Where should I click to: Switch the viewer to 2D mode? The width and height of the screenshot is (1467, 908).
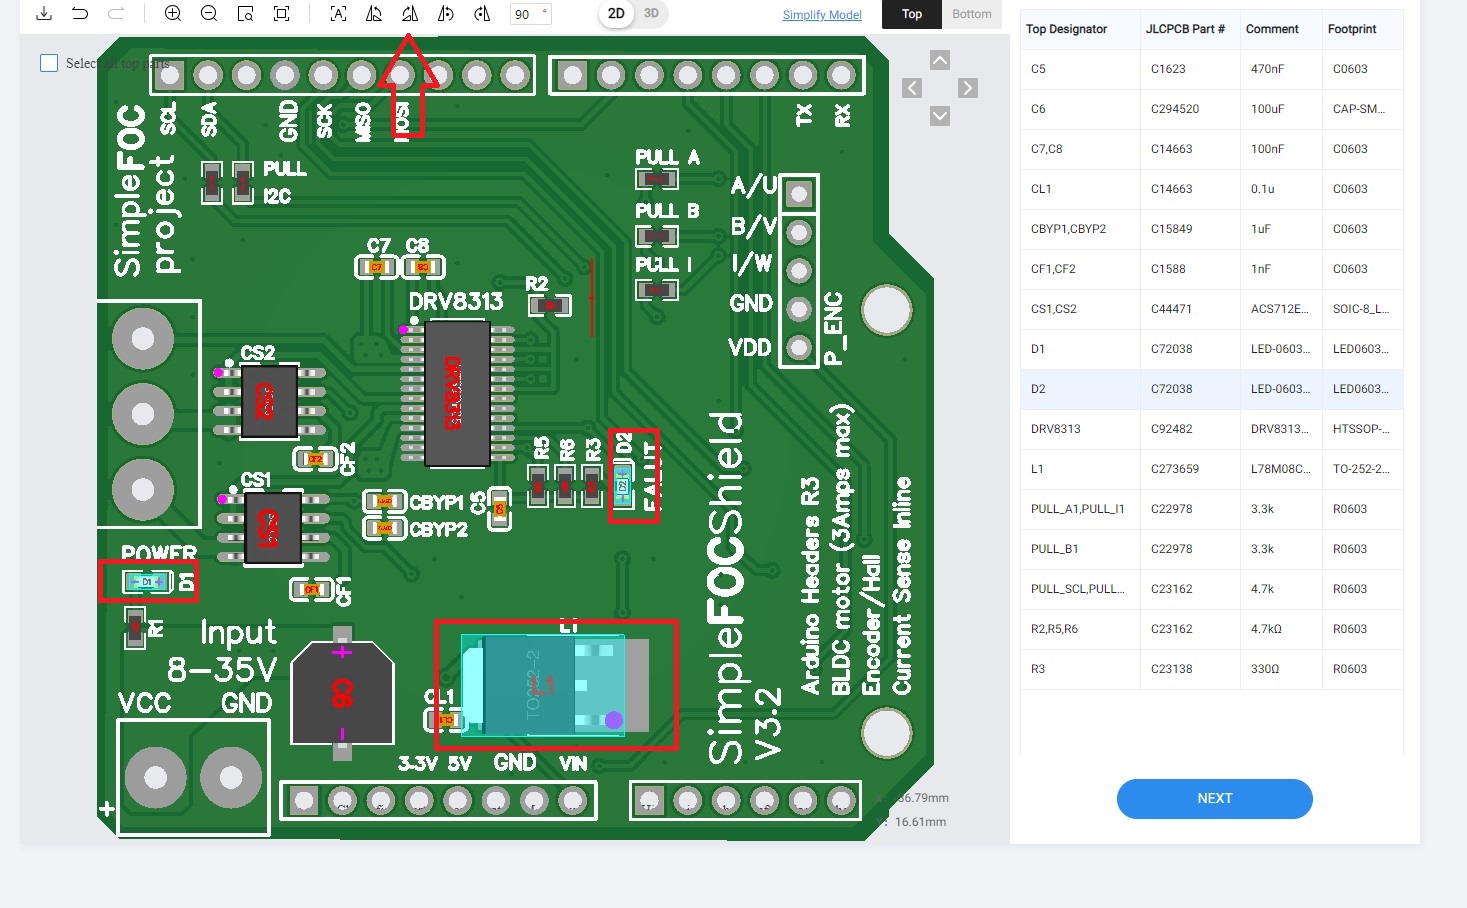point(616,14)
